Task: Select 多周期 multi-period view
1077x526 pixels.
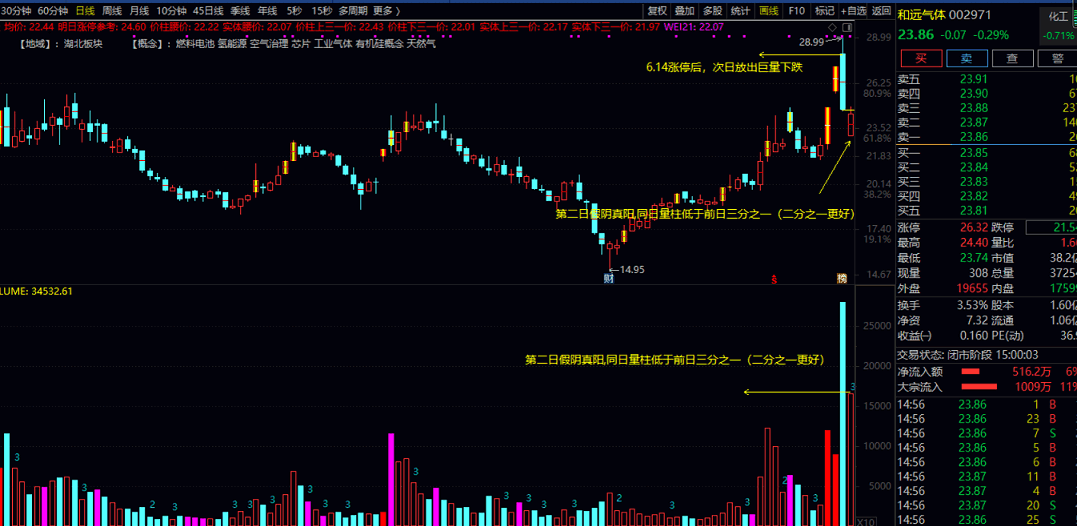Action: point(353,10)
